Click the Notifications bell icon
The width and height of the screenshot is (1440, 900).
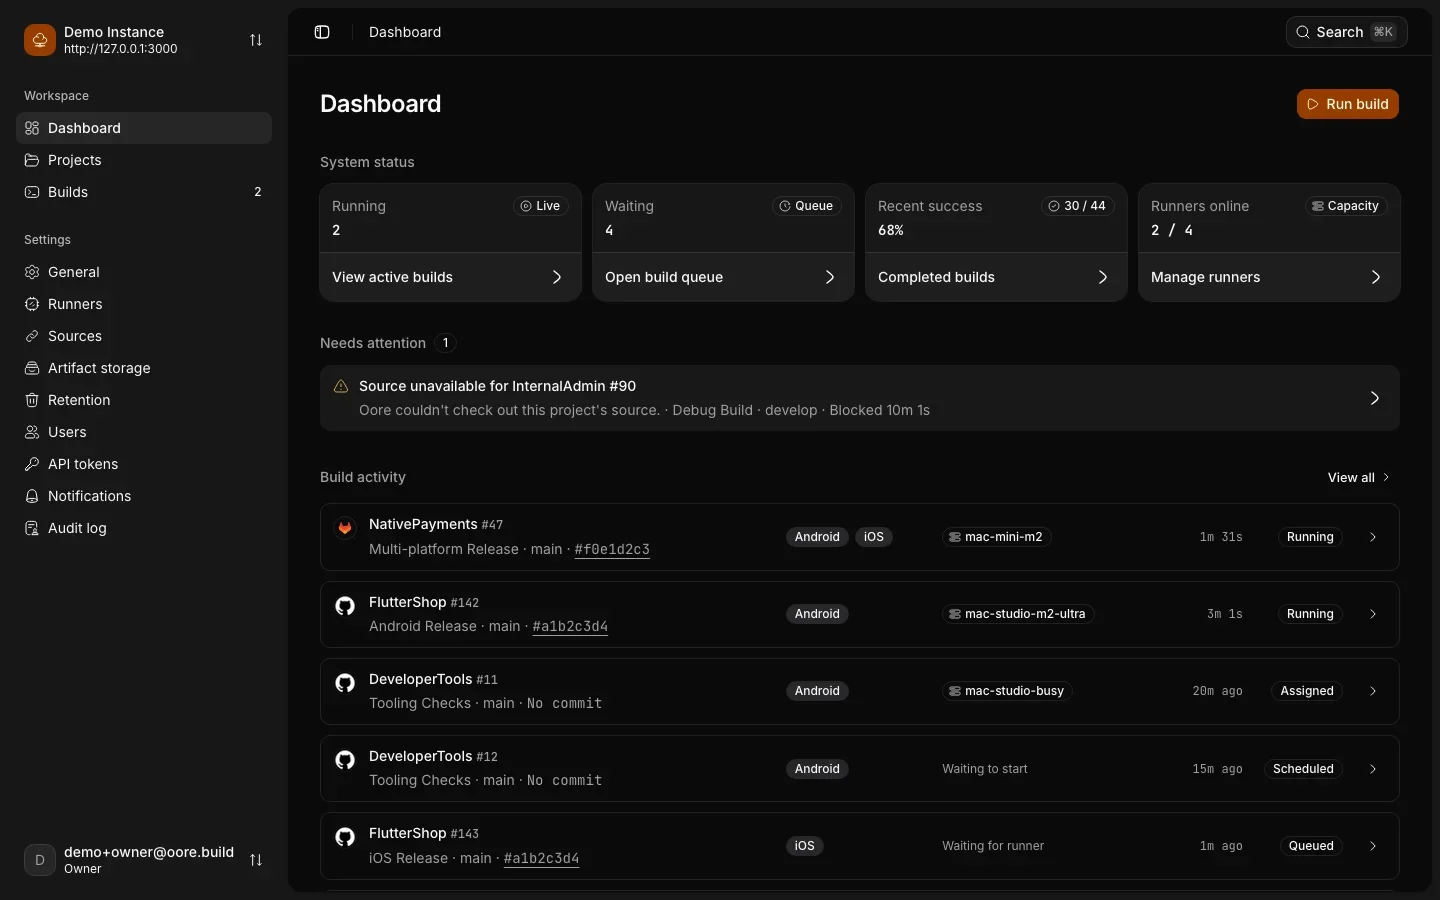pos(32,496)
